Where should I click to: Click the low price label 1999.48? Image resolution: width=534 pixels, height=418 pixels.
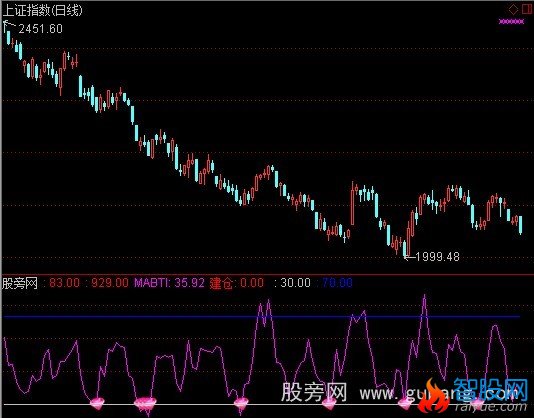point(438,257)
